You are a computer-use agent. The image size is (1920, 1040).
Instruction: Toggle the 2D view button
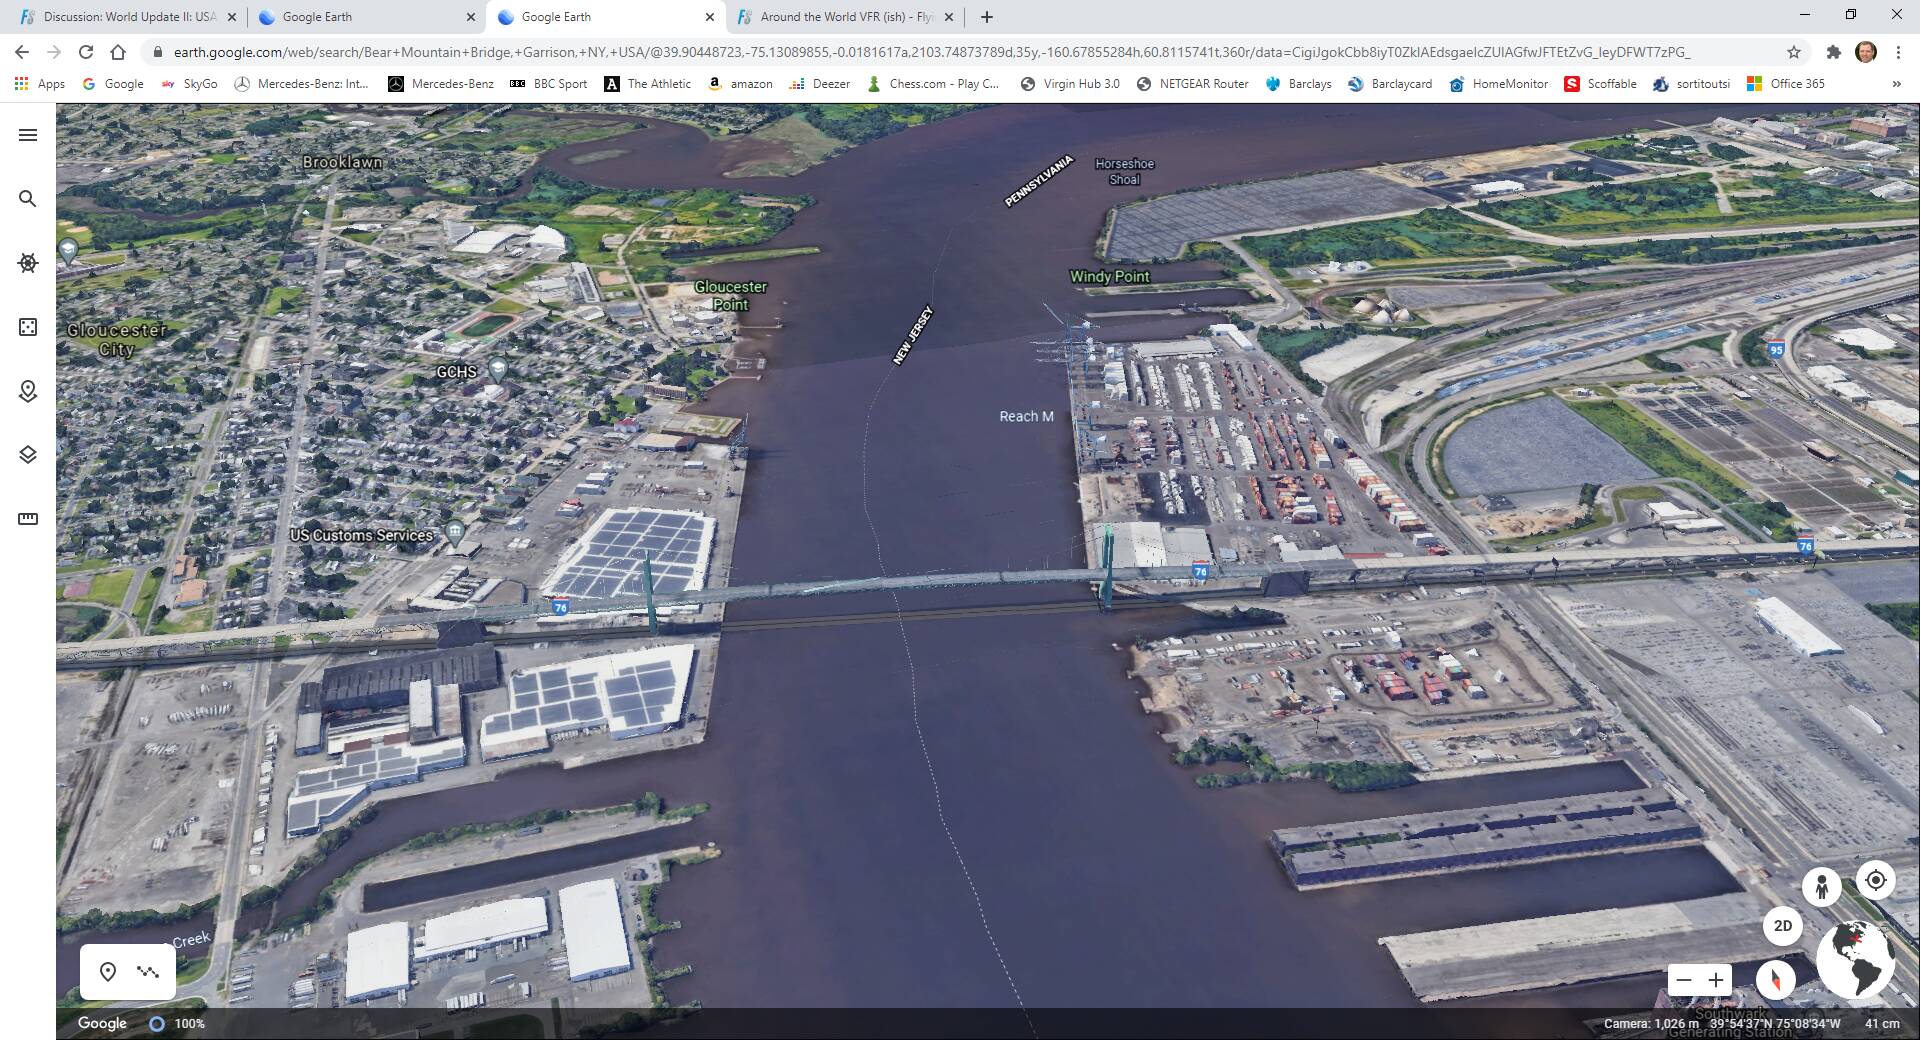click(1783, 926)
